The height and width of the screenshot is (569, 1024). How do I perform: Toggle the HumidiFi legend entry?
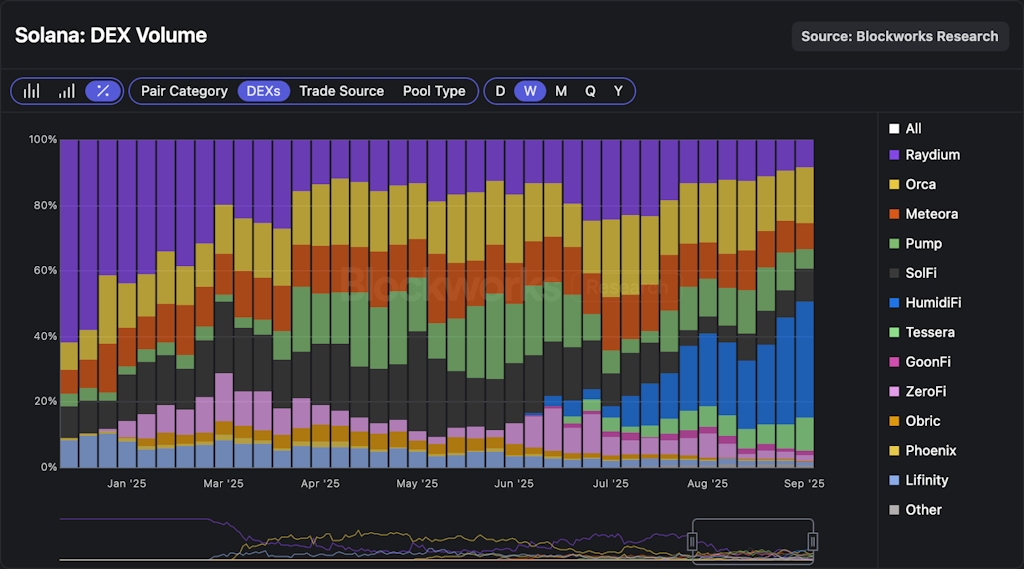coord(933,303)
